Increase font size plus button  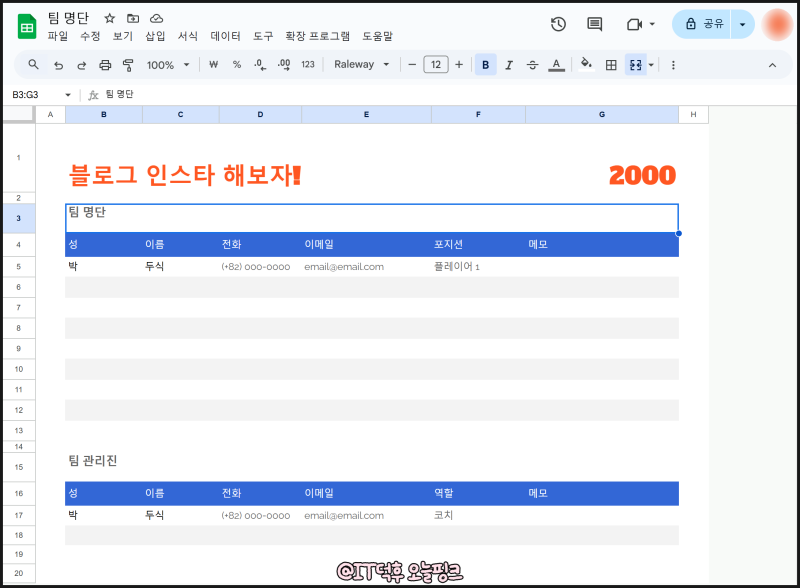pos(459,64)
